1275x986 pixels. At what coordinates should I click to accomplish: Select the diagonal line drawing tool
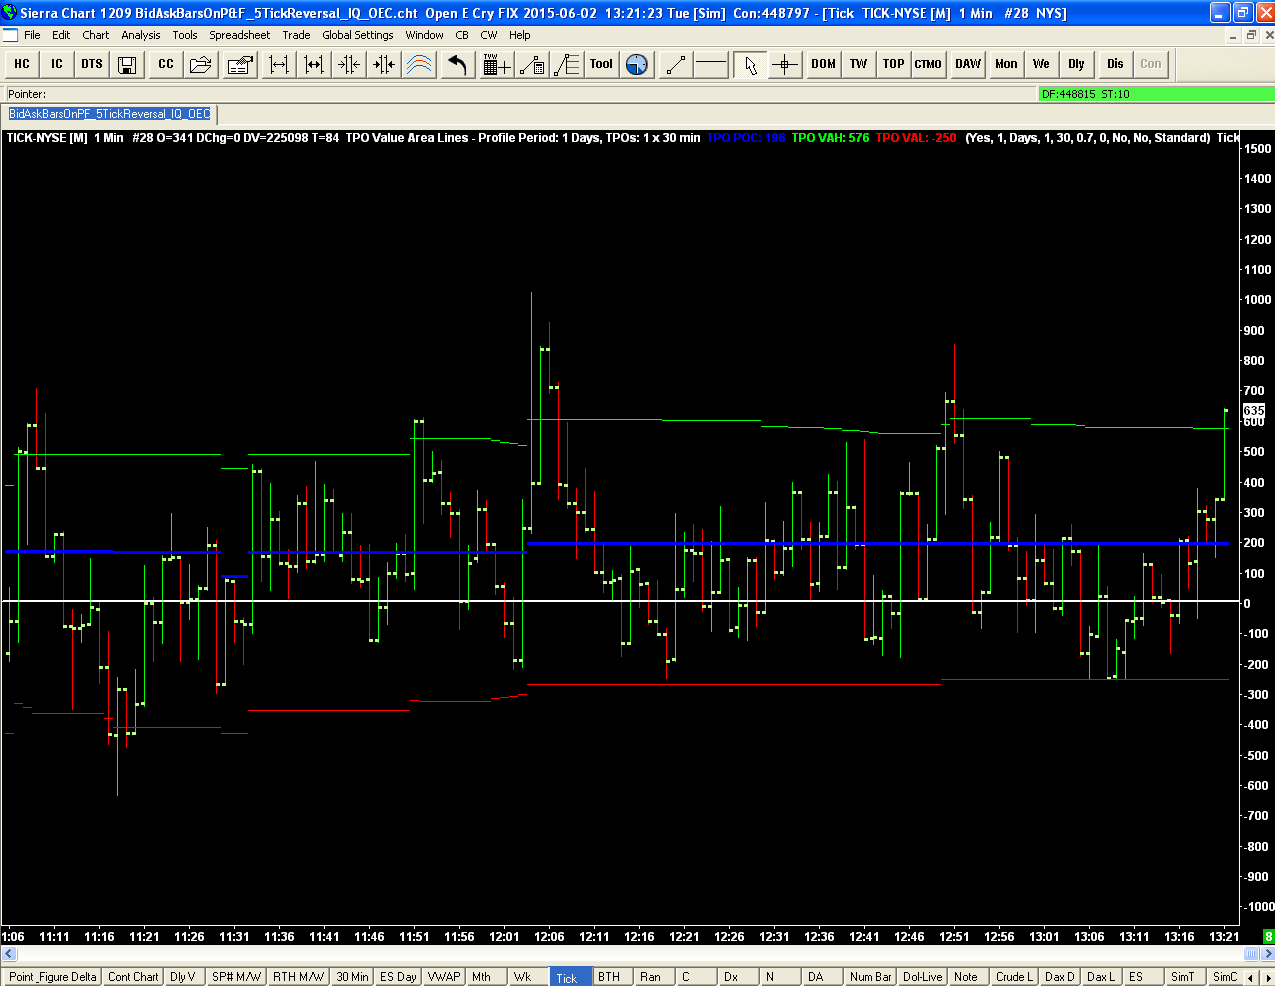(676, 64)
